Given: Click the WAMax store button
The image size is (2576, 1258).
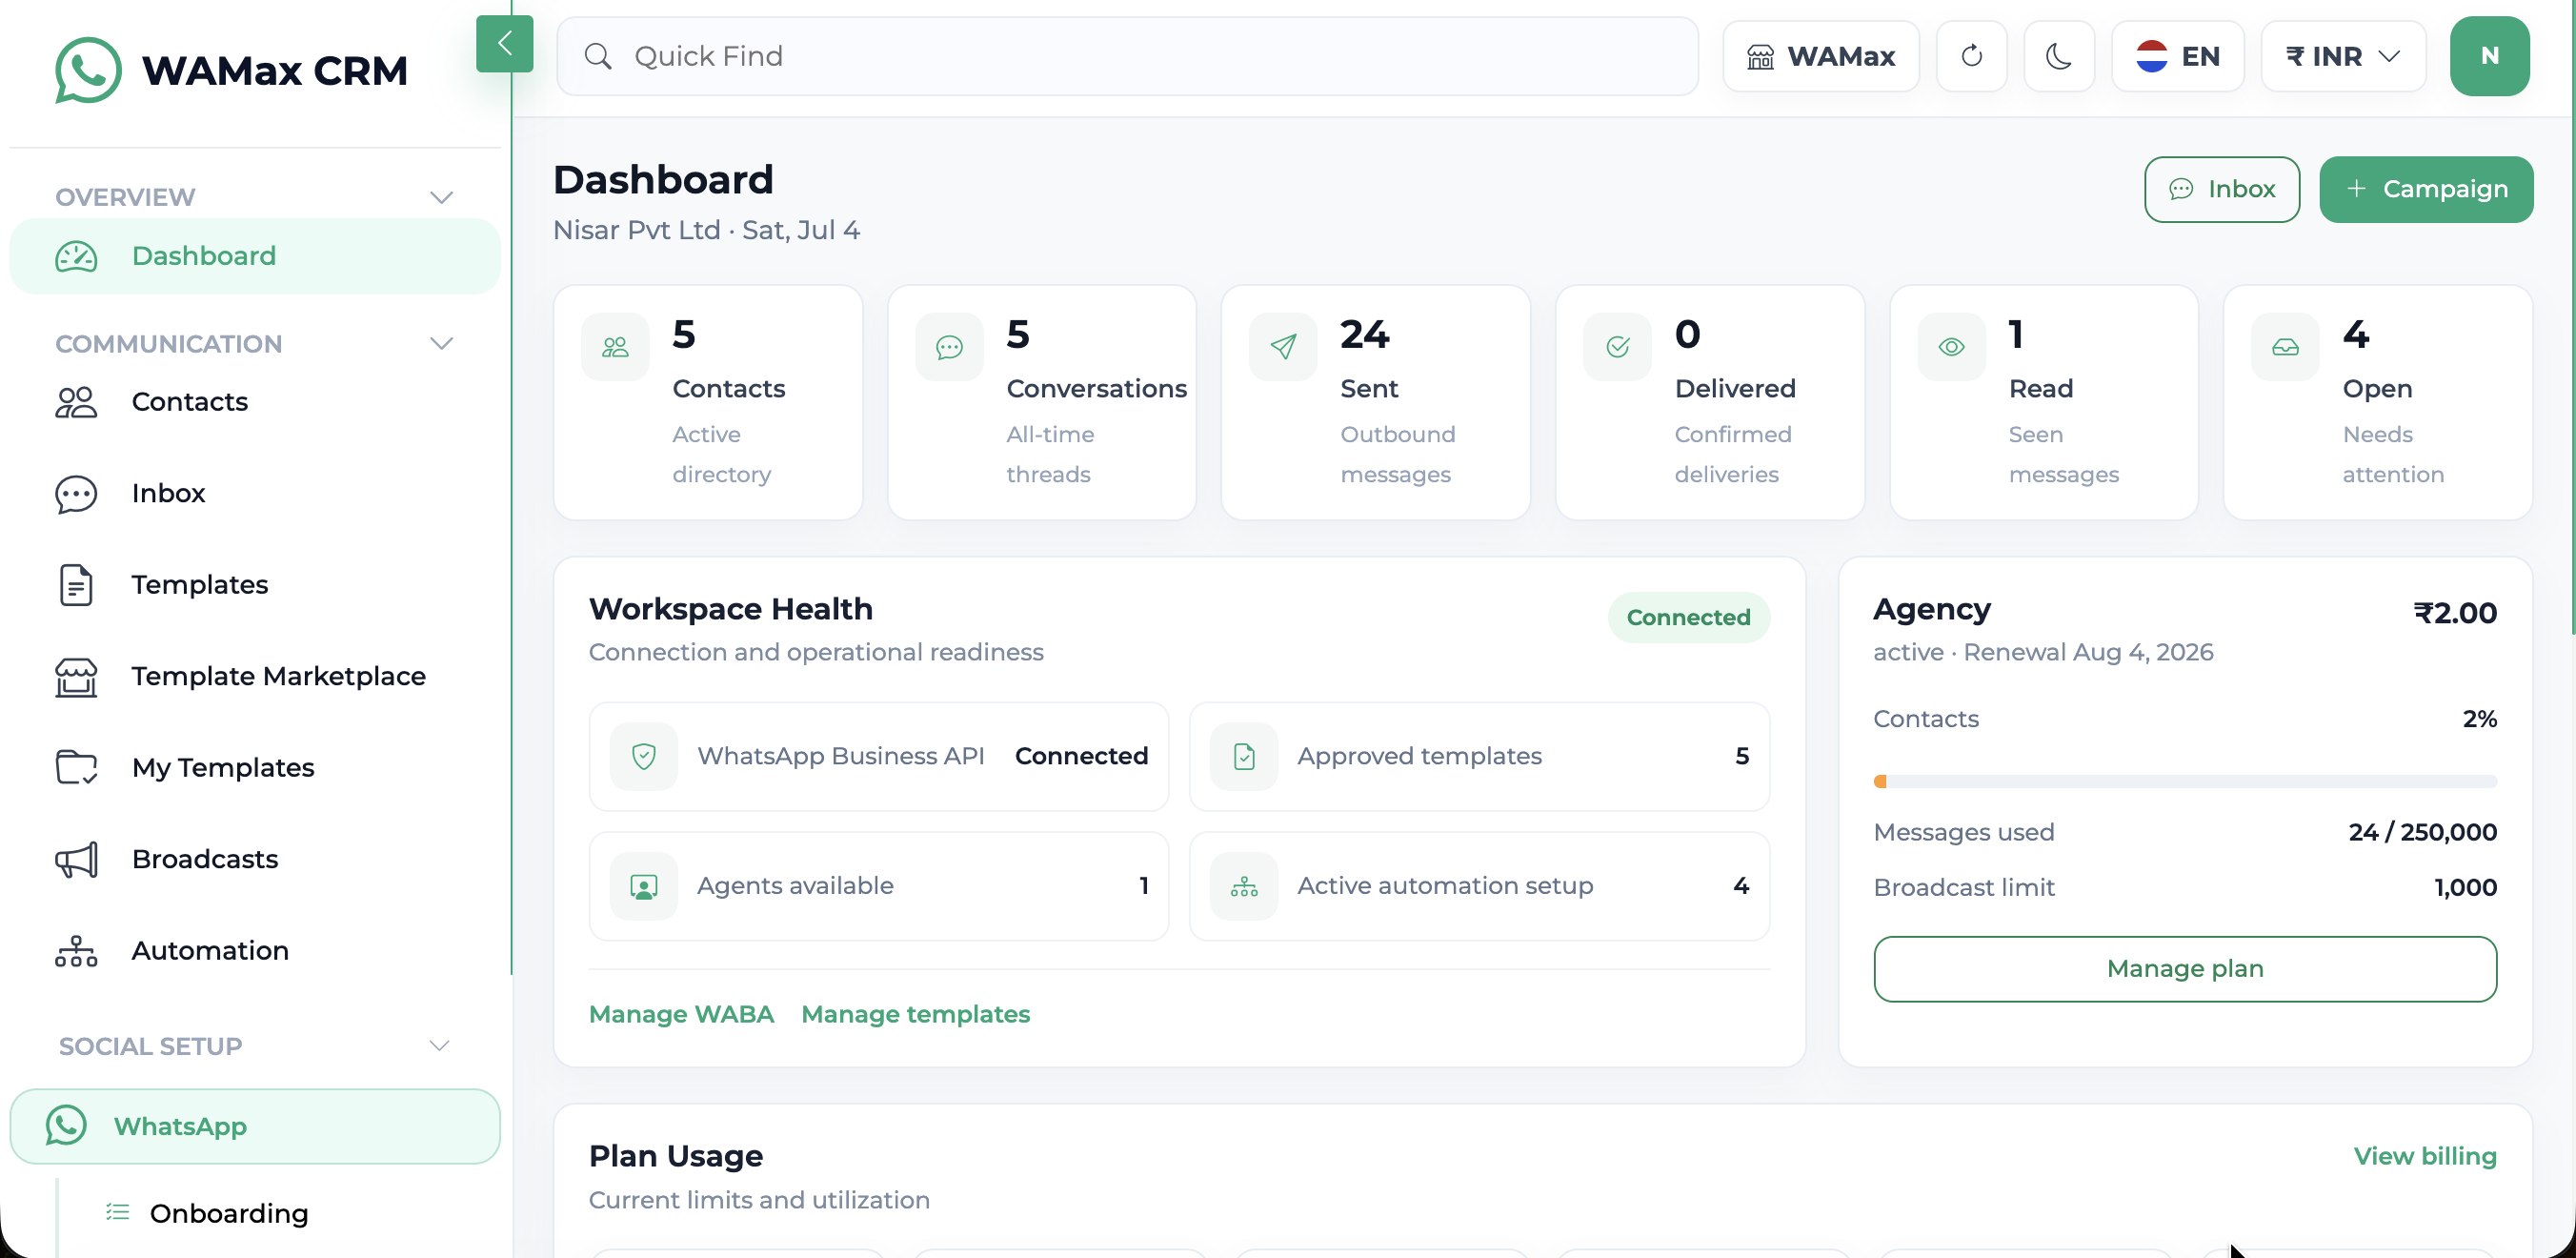Looking at the screenshot, I should click(x=1820, y=56).
